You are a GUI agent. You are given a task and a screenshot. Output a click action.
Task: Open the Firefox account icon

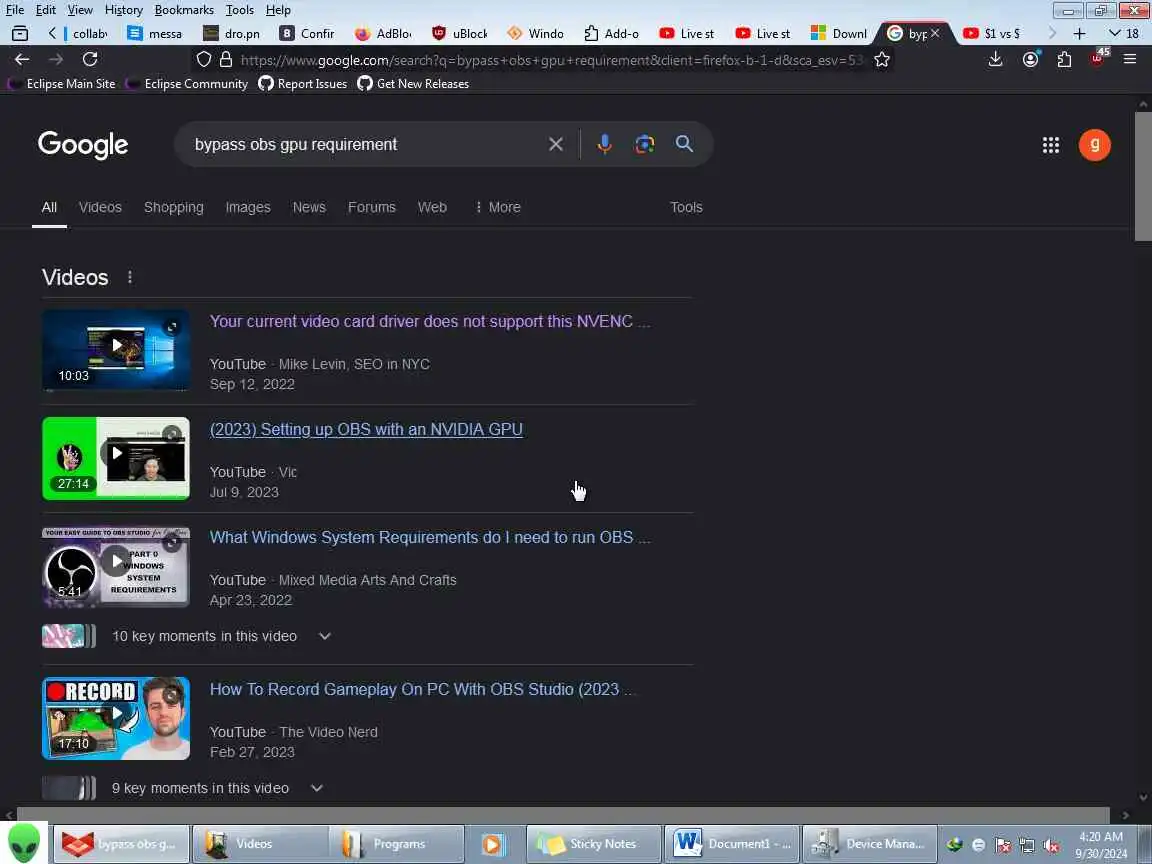1031,60
